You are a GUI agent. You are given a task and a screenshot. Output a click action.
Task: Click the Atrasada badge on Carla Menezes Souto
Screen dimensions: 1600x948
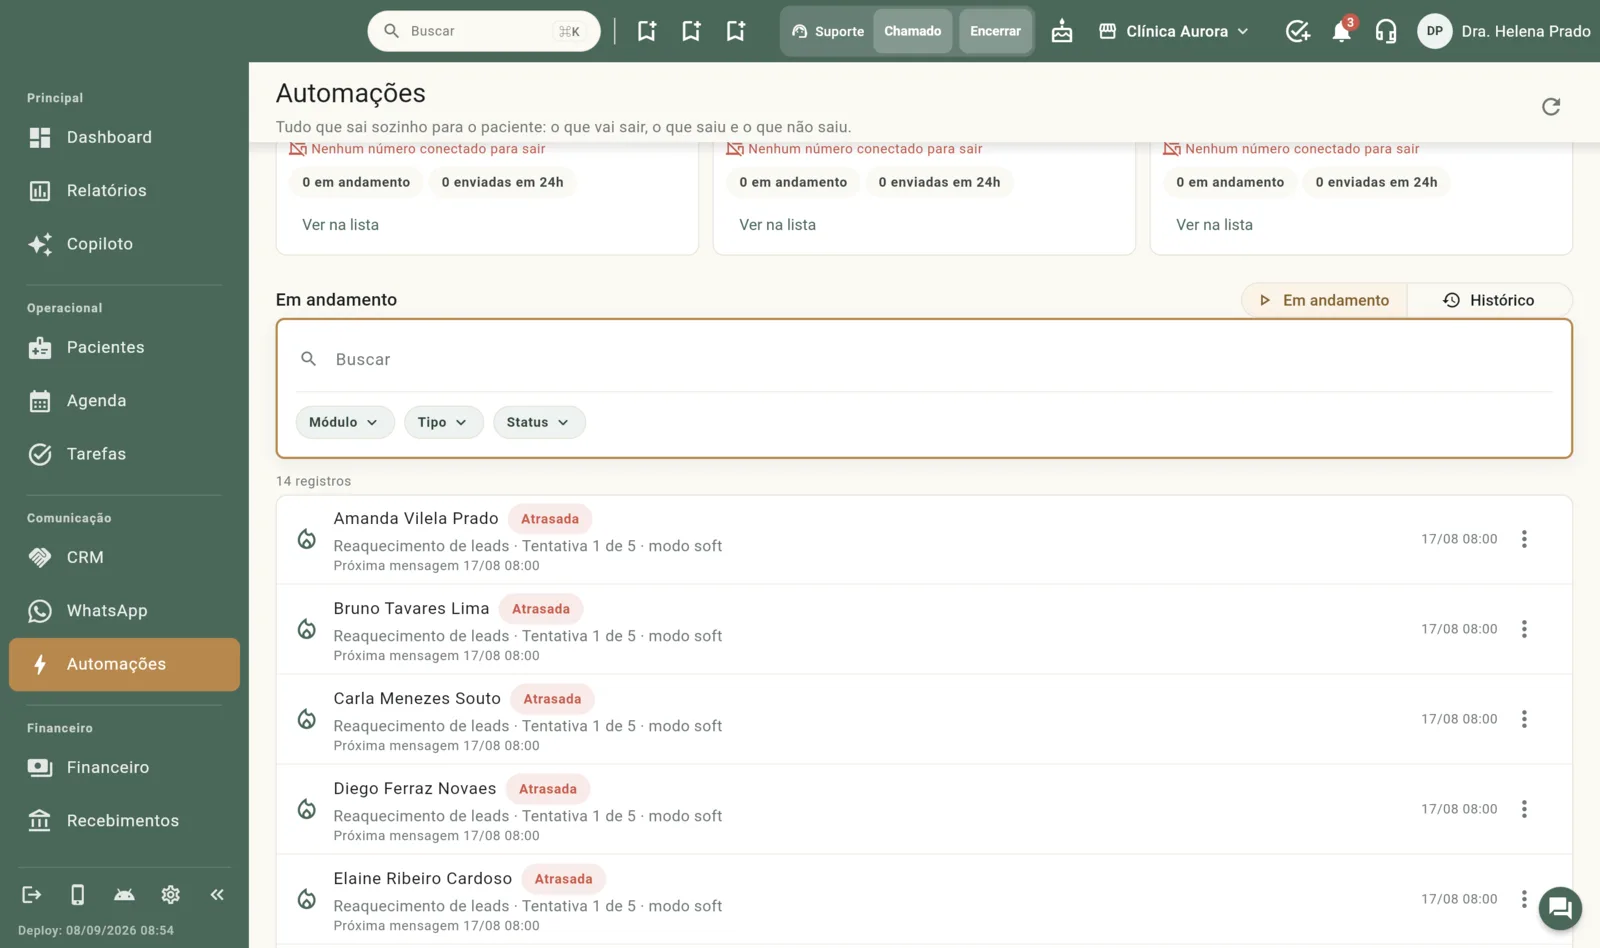(x=552, y=699)
